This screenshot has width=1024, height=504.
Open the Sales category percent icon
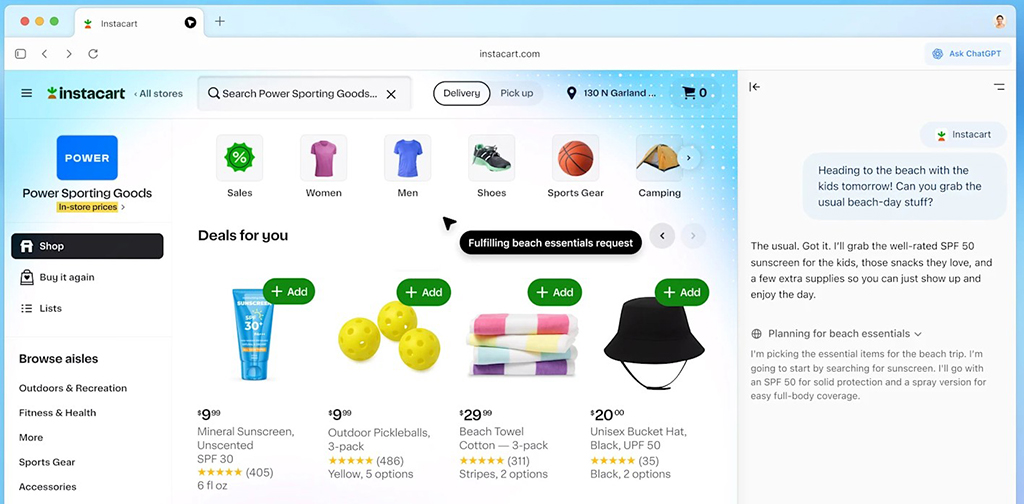[x=240, y=158]
